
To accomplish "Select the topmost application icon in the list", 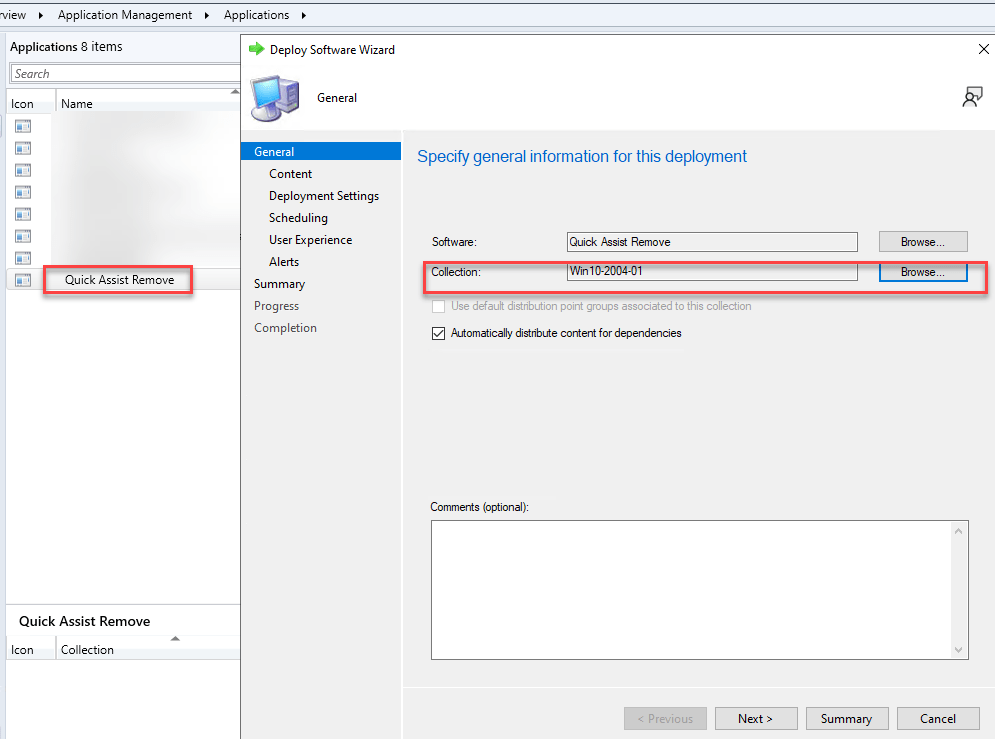I will [x=24, y=126].
